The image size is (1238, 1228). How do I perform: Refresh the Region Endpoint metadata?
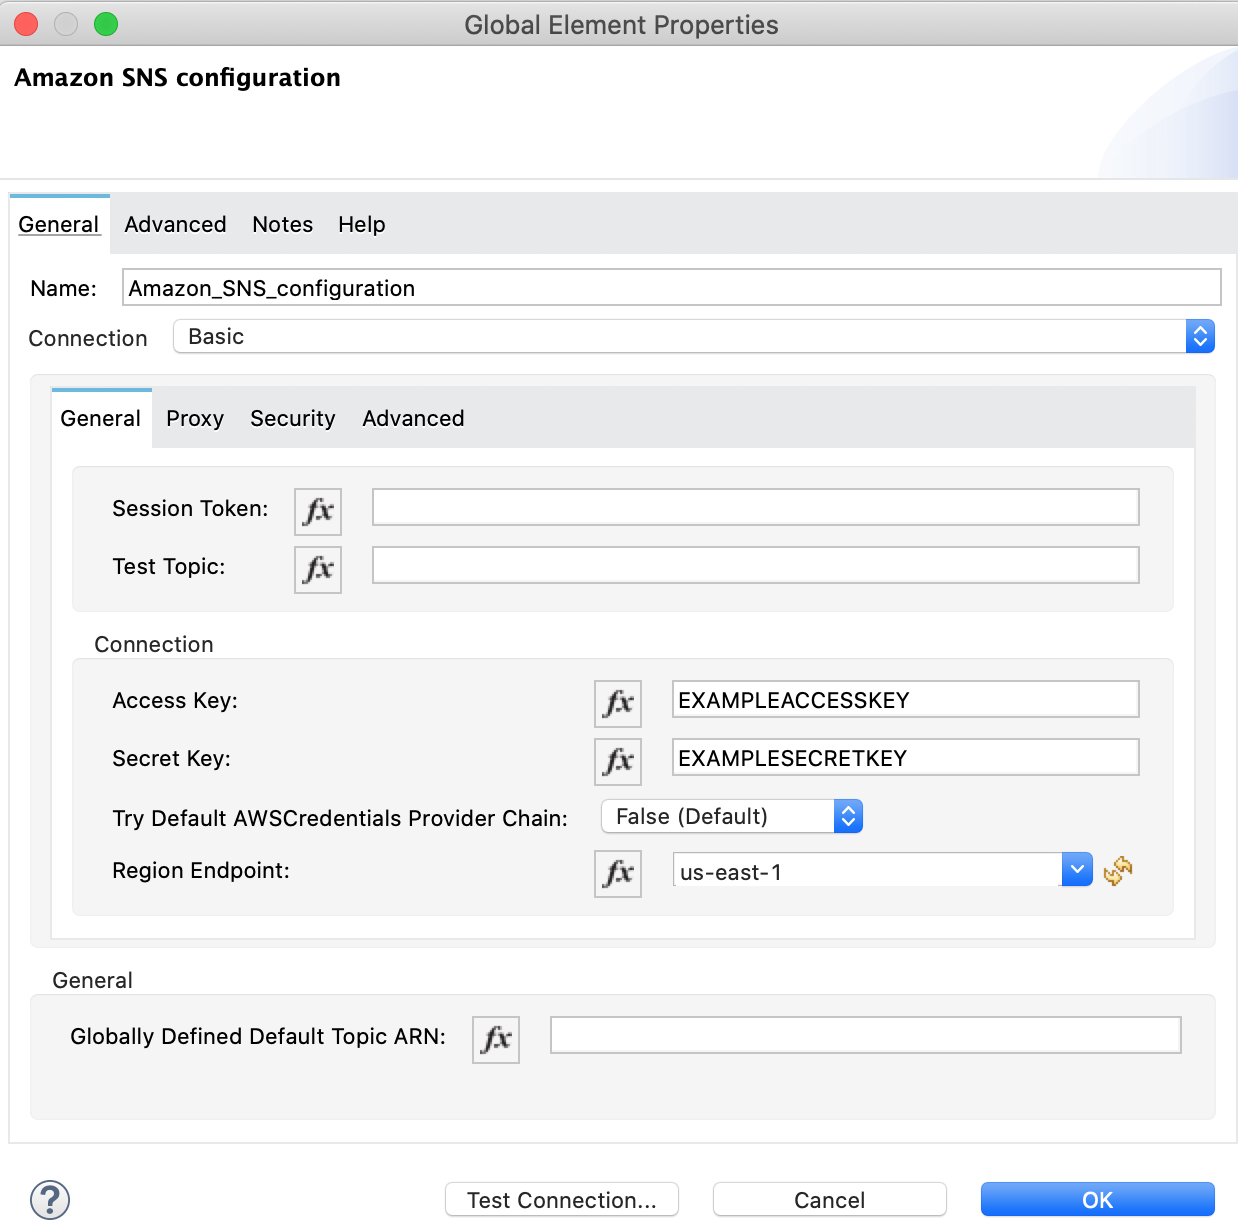click(x=1118, y=871)
